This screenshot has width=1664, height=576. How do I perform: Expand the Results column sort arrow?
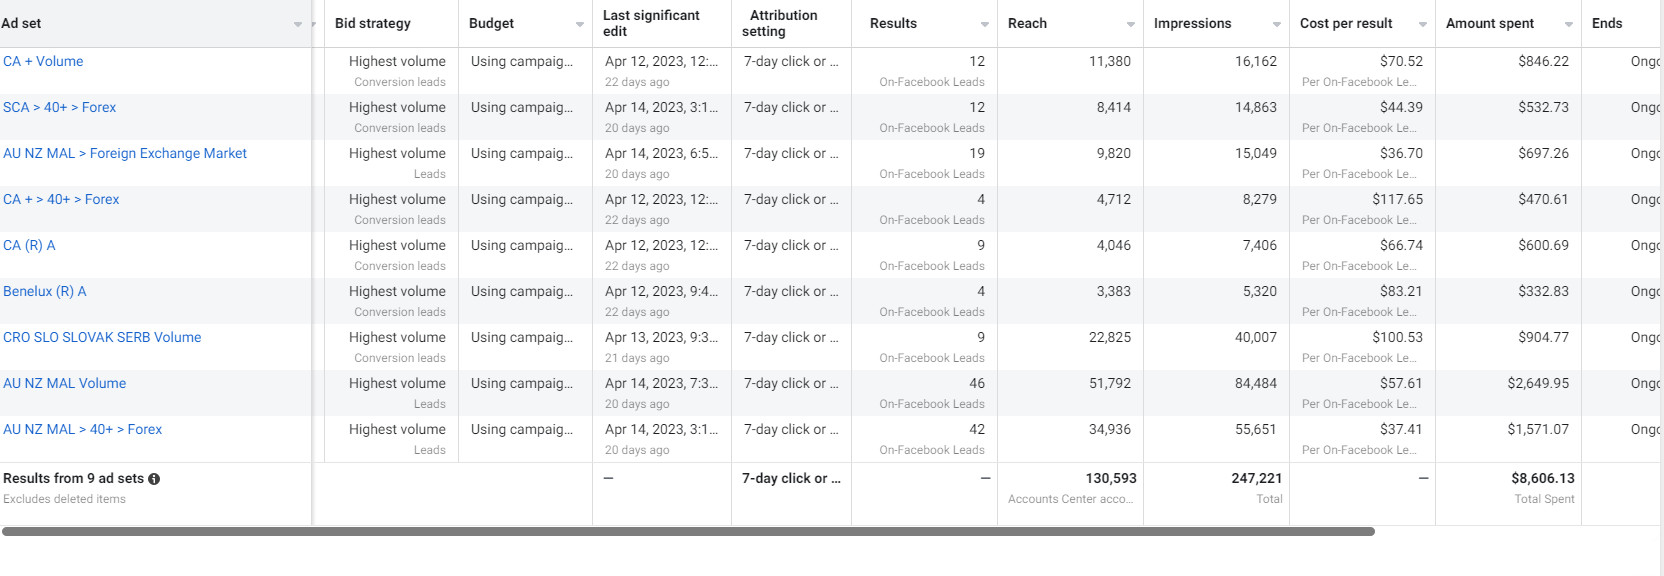(985, 24)
